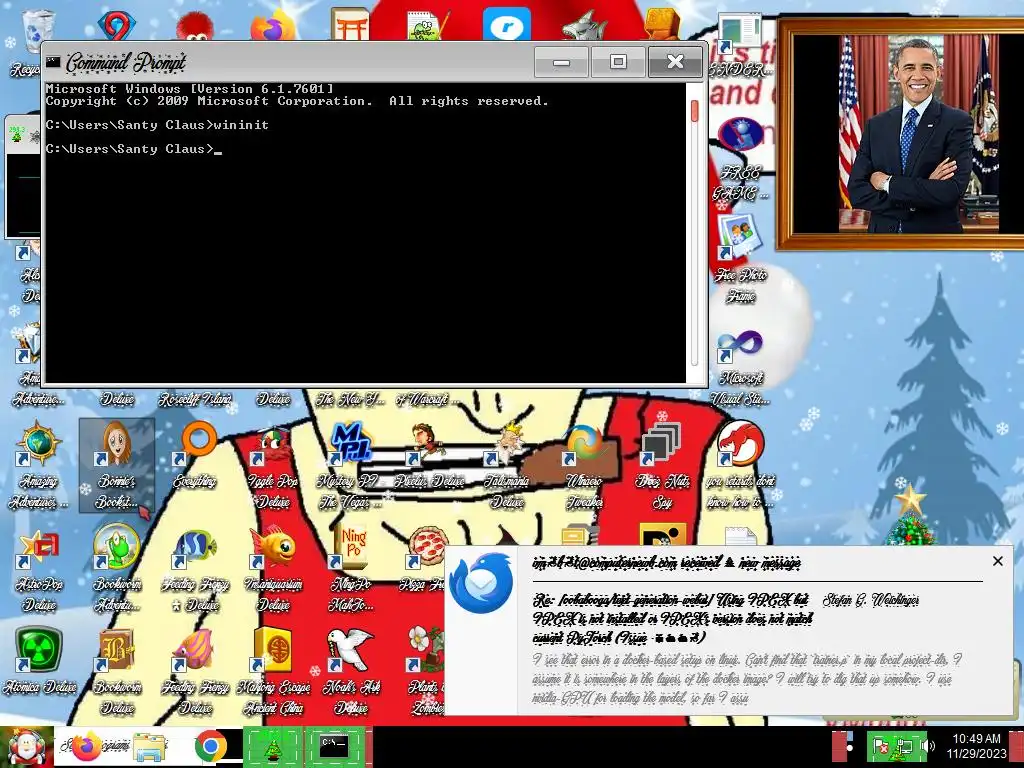The height and width of the screenshot is (768, 1024).
Task: Open the FREE GAME globe shortcut
Action: click(740, 159)
